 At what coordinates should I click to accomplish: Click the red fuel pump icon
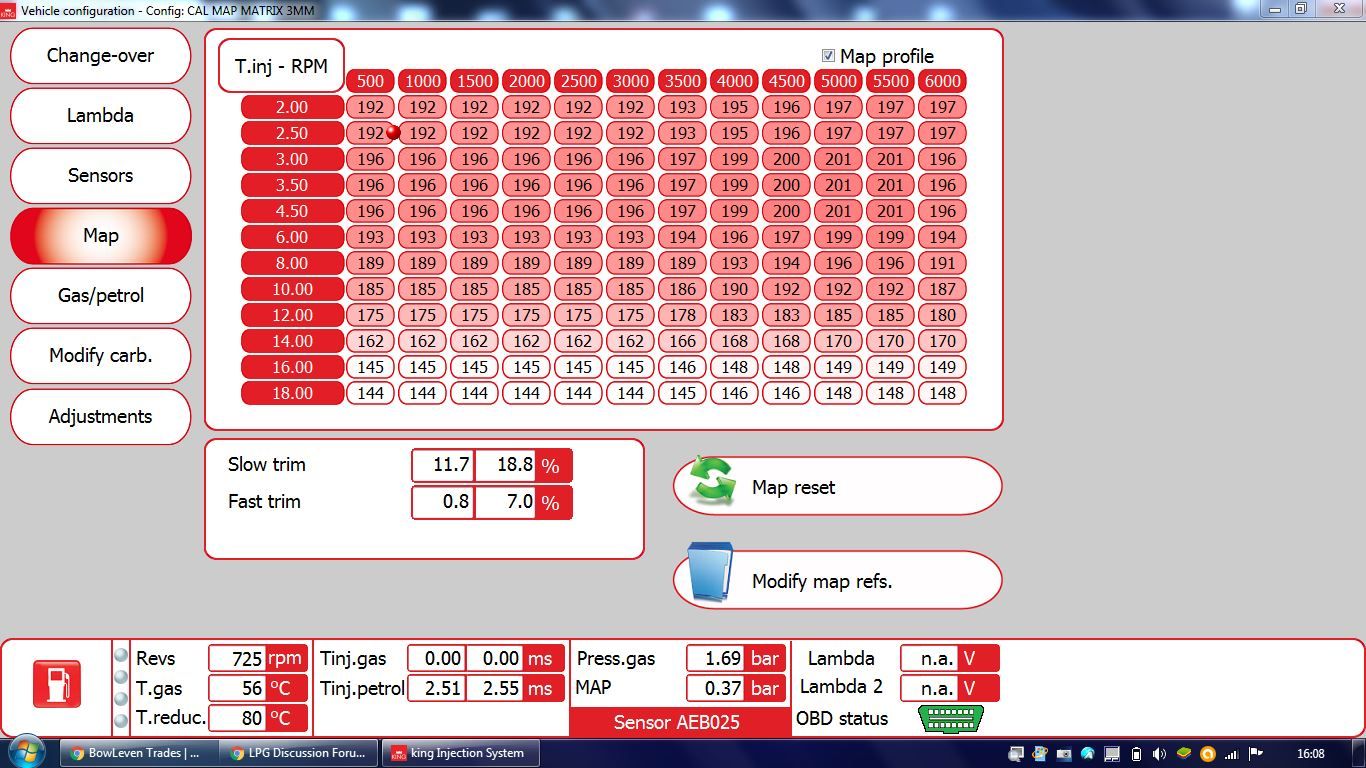57,685
